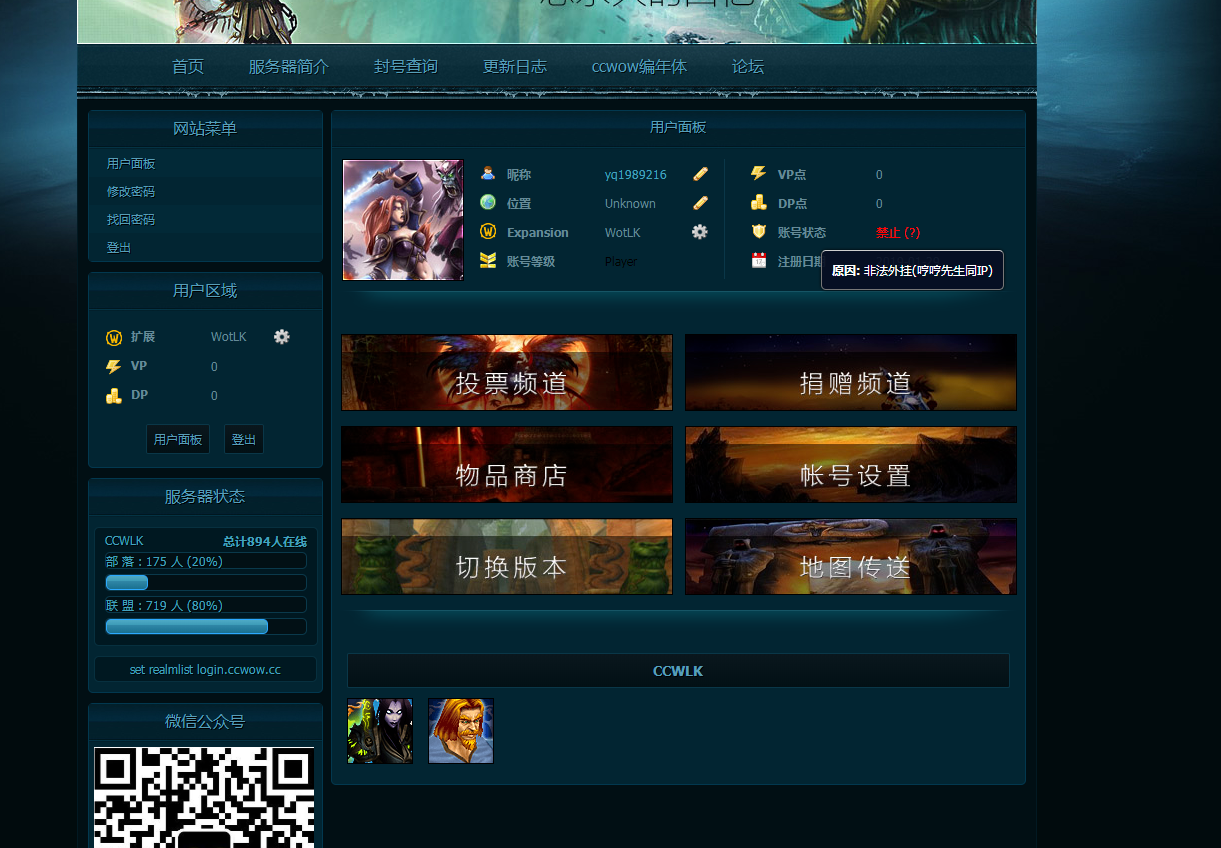
Task: Click the red 禁止 (?) account status
Action: point(897,232)
